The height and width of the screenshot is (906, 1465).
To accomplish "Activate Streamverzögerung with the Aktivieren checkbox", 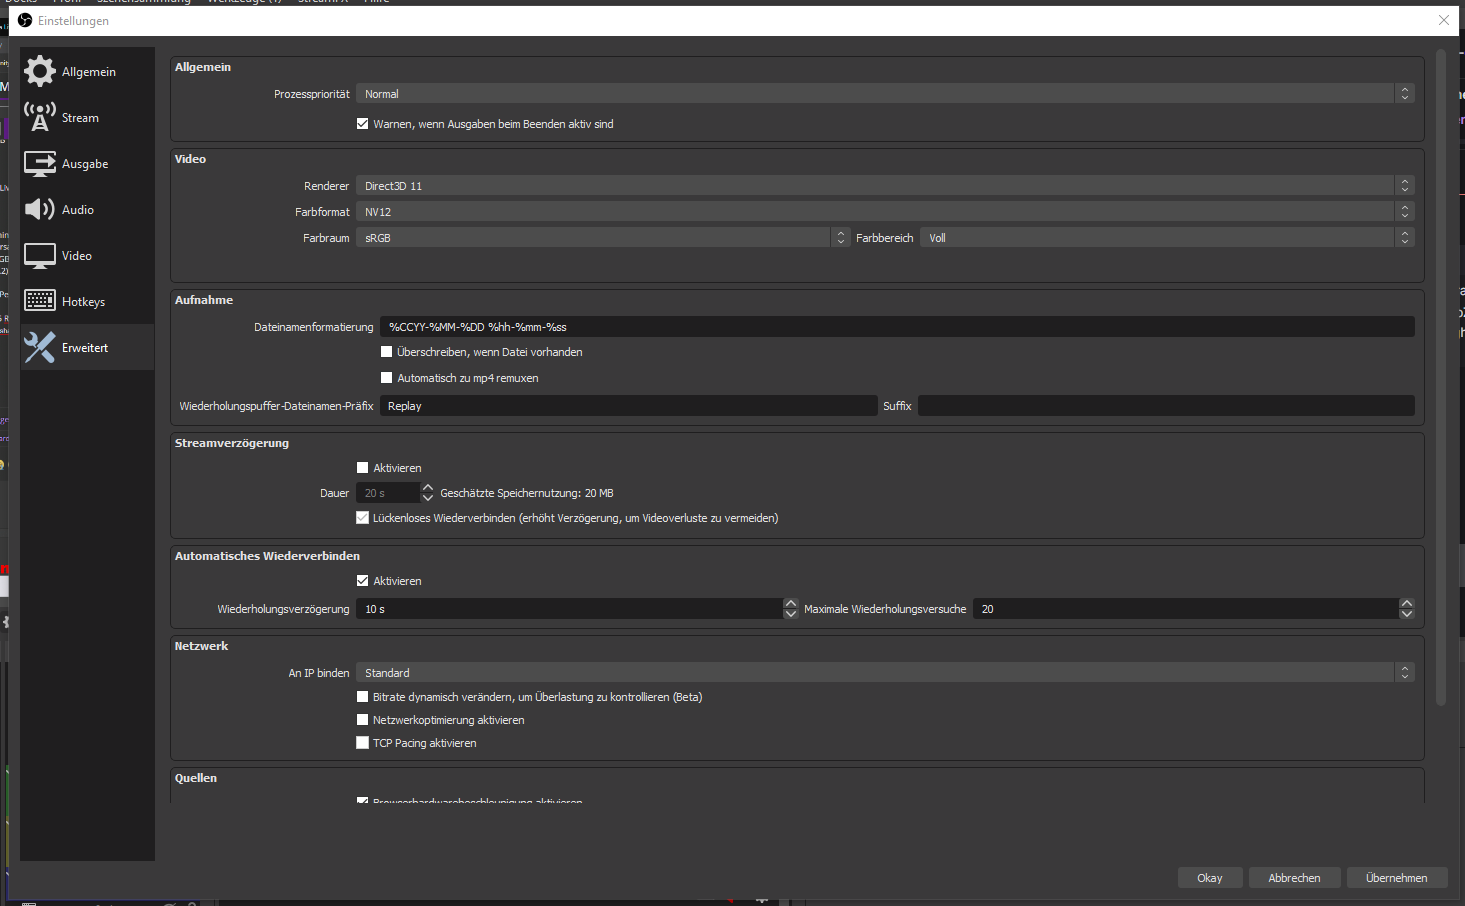I will (x=363, y=468).
